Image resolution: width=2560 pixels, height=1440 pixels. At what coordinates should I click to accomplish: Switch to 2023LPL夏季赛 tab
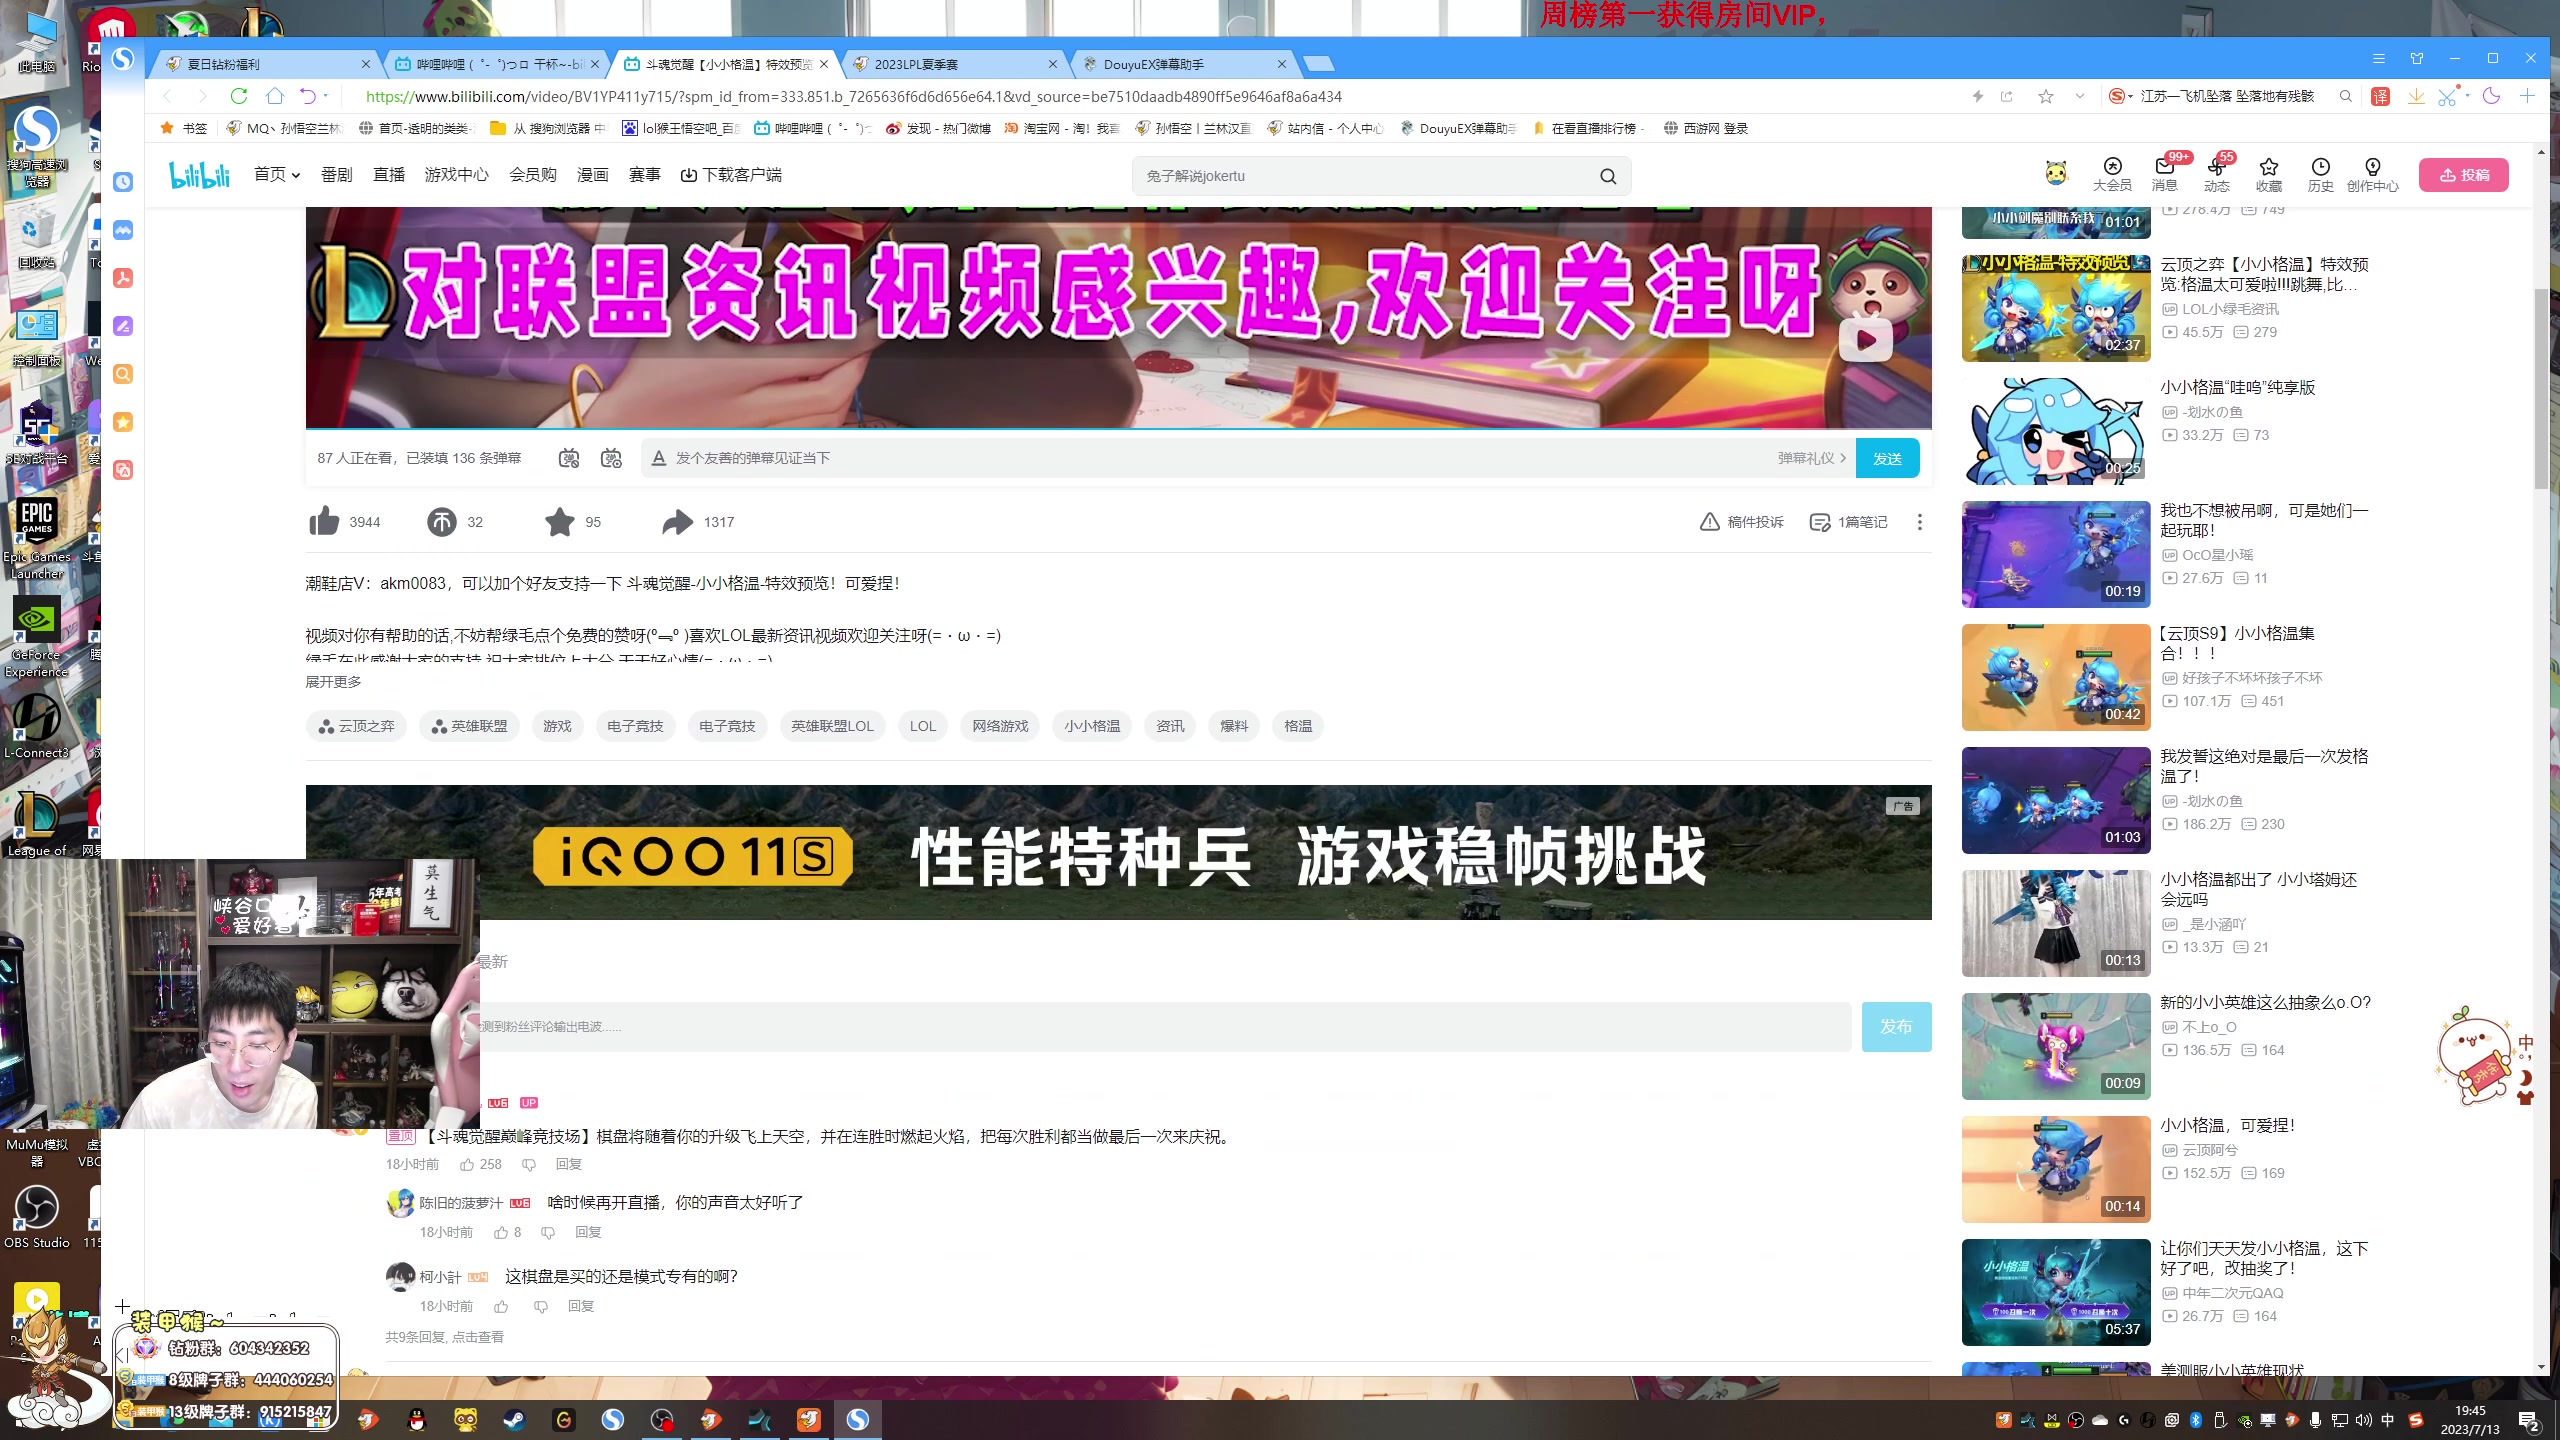click(x=954, y=64)
